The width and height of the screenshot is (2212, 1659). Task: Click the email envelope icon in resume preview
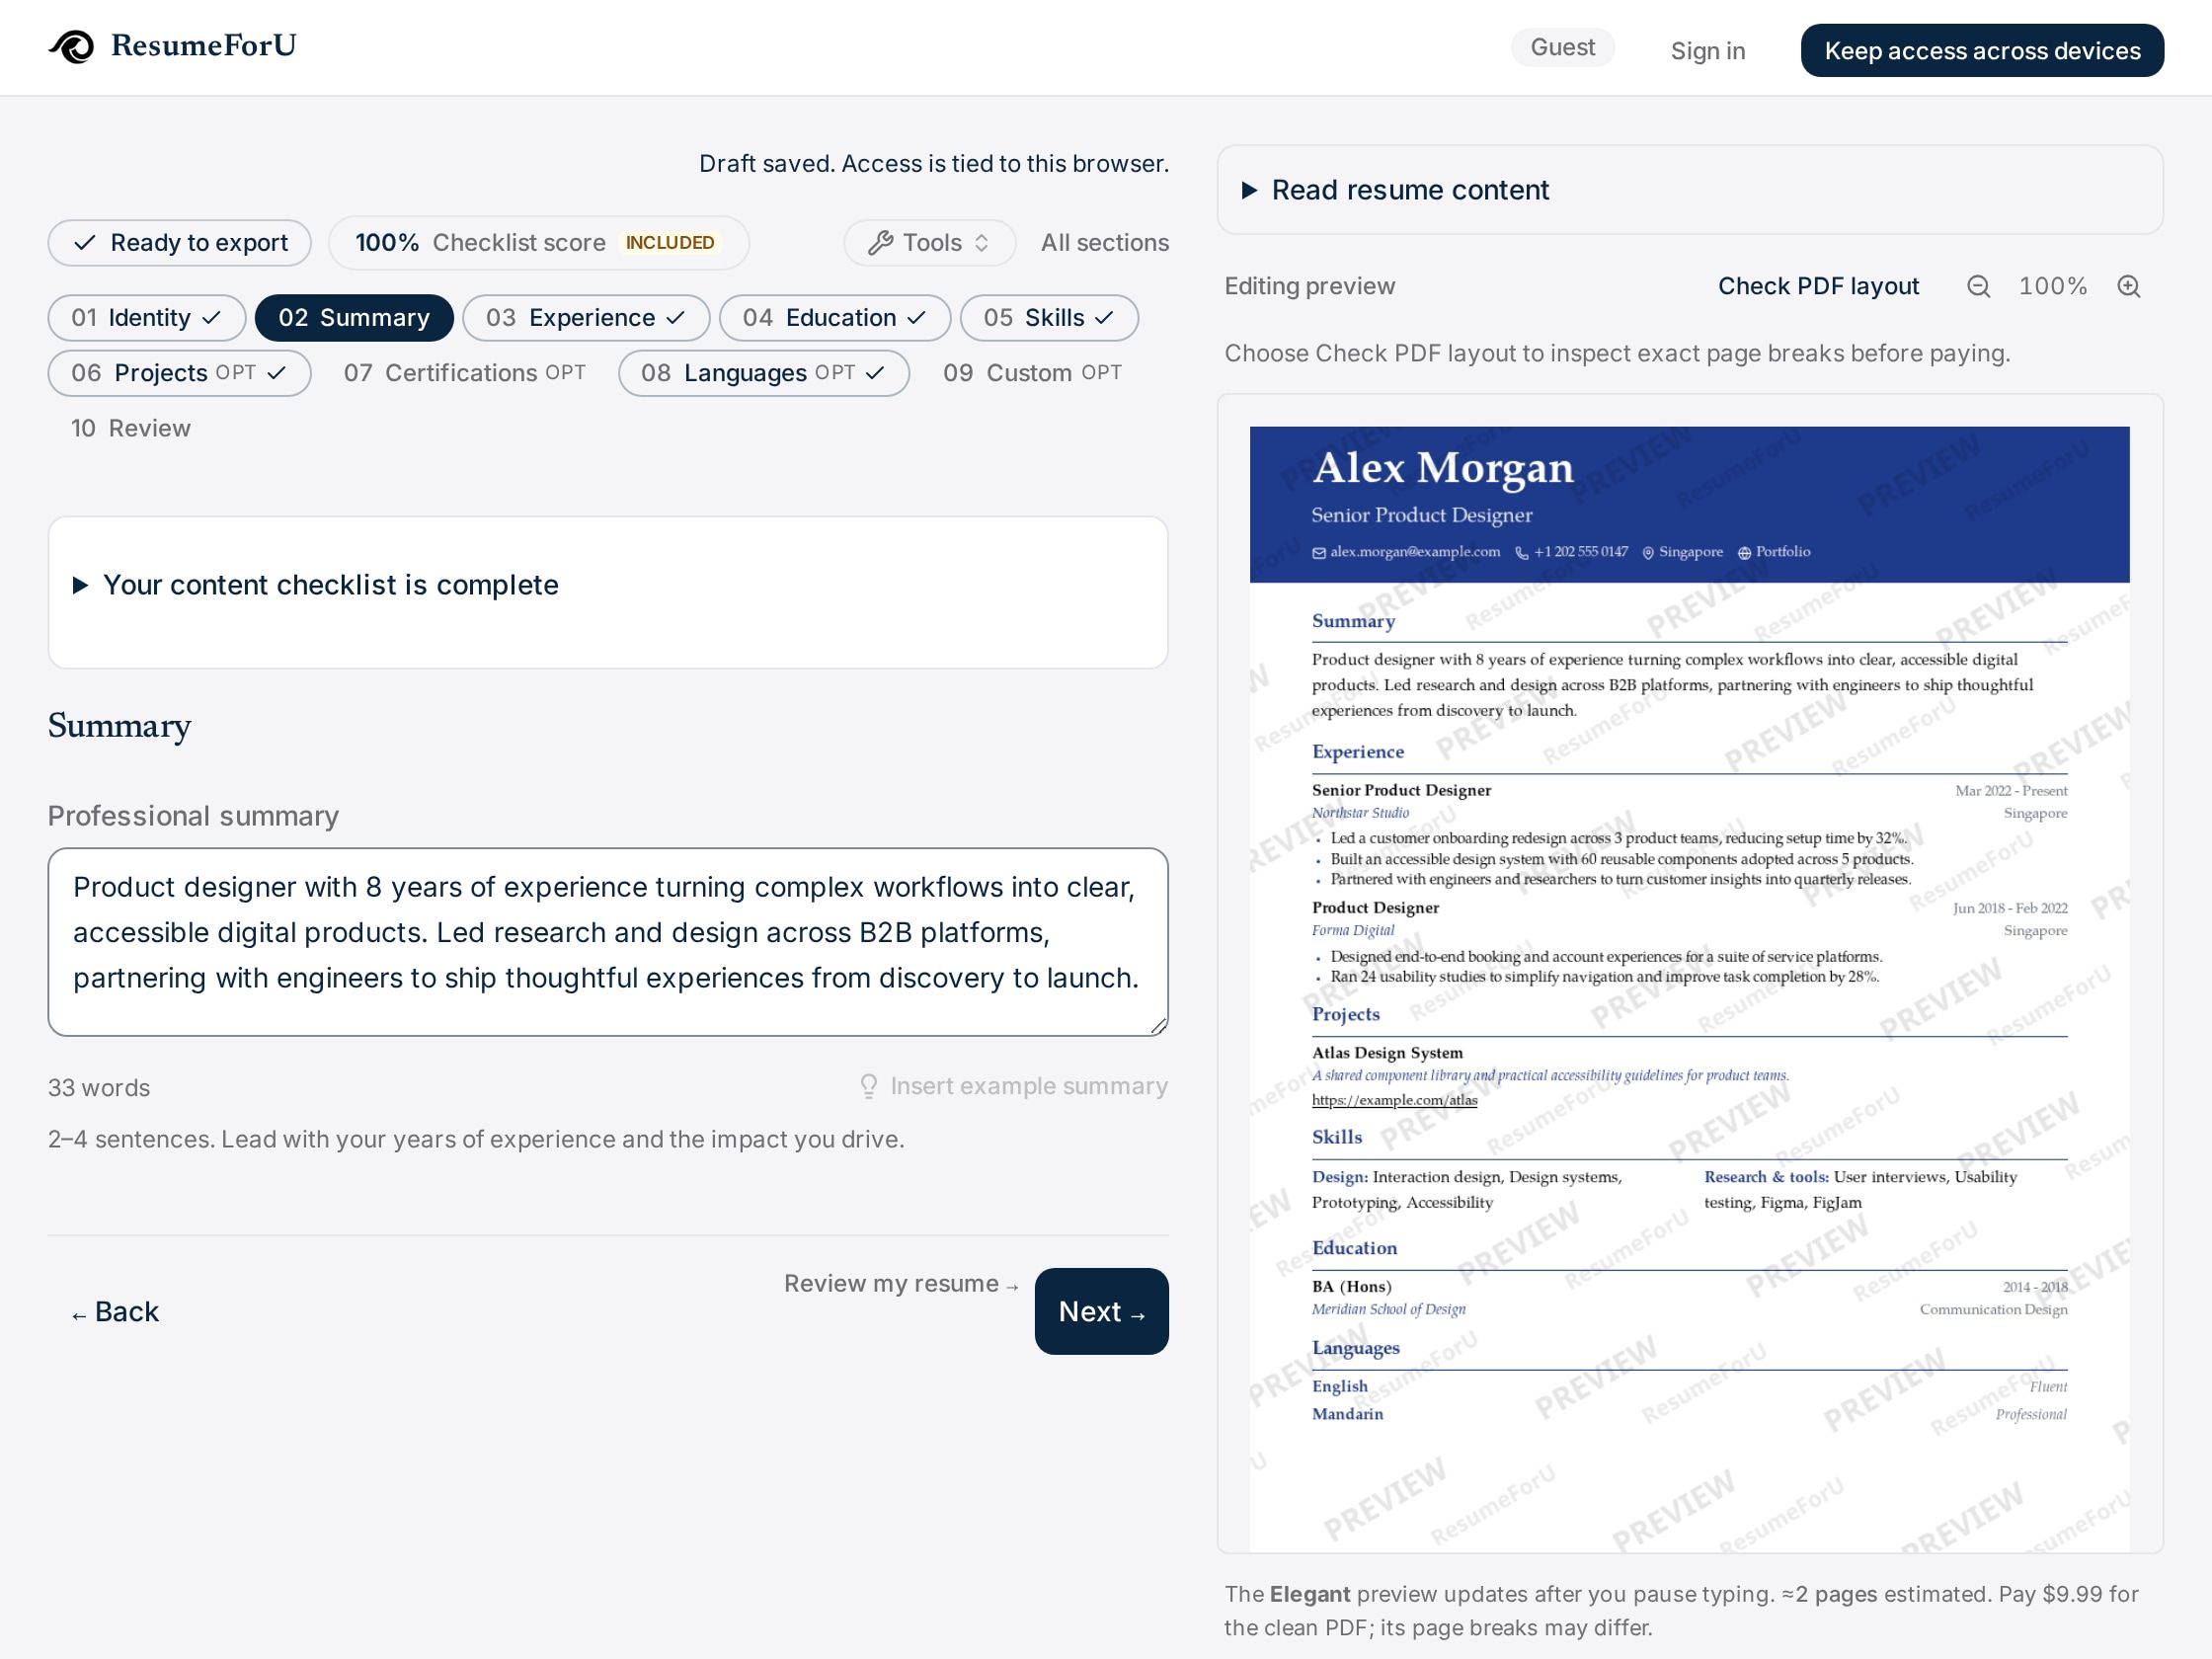(x=1319, y=553)
